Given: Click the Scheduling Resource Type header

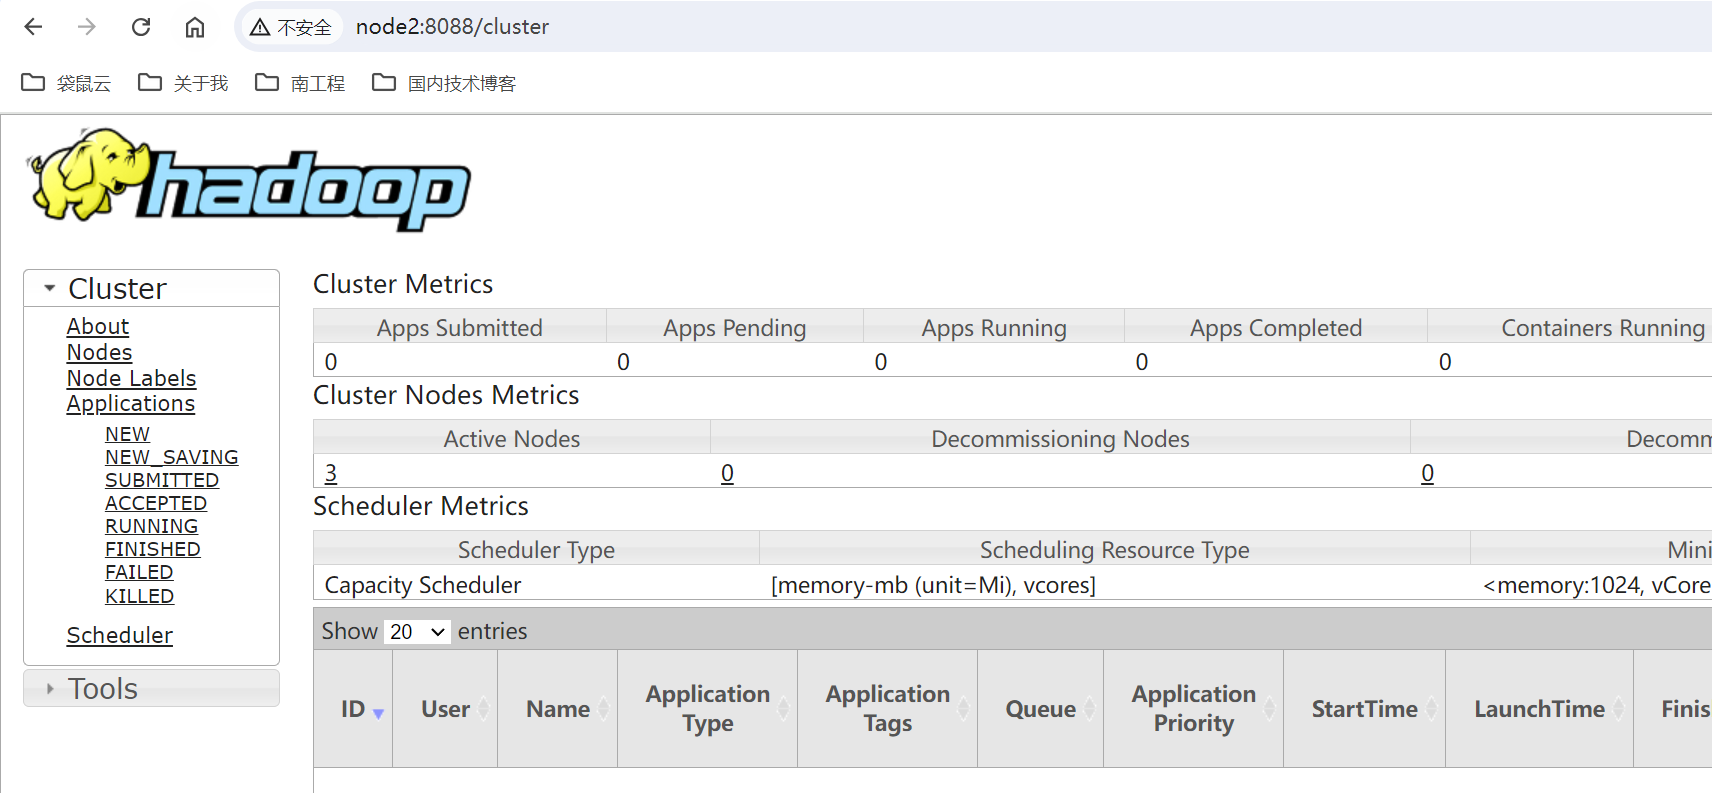Looking at the screenshot, I should click(x=1115, y=550).
